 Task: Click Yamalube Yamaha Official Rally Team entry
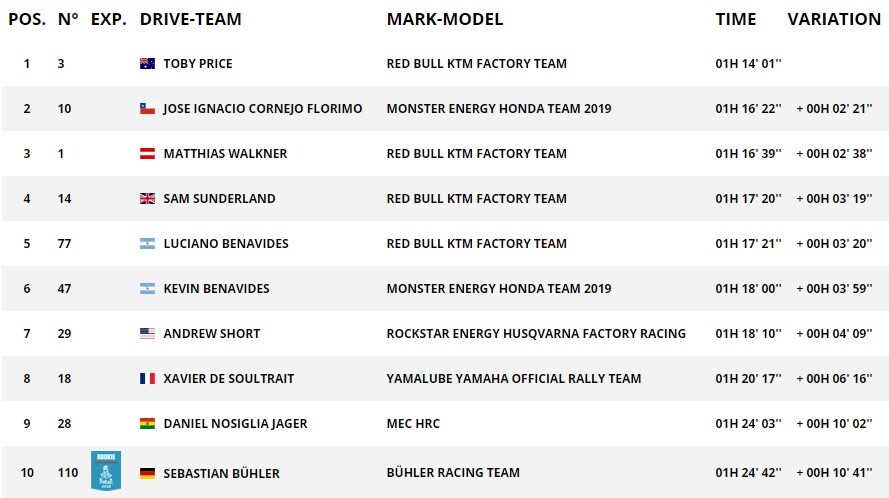[514, 378]
